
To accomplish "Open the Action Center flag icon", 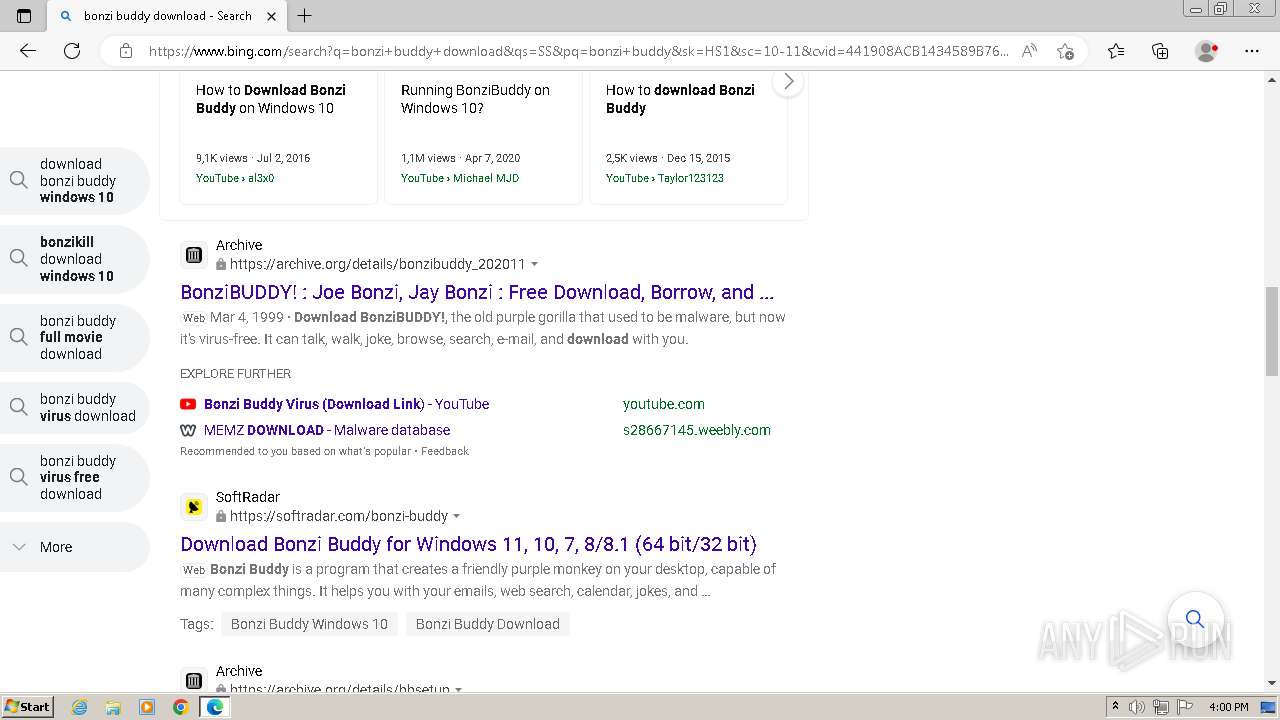I will (1186, 707).
